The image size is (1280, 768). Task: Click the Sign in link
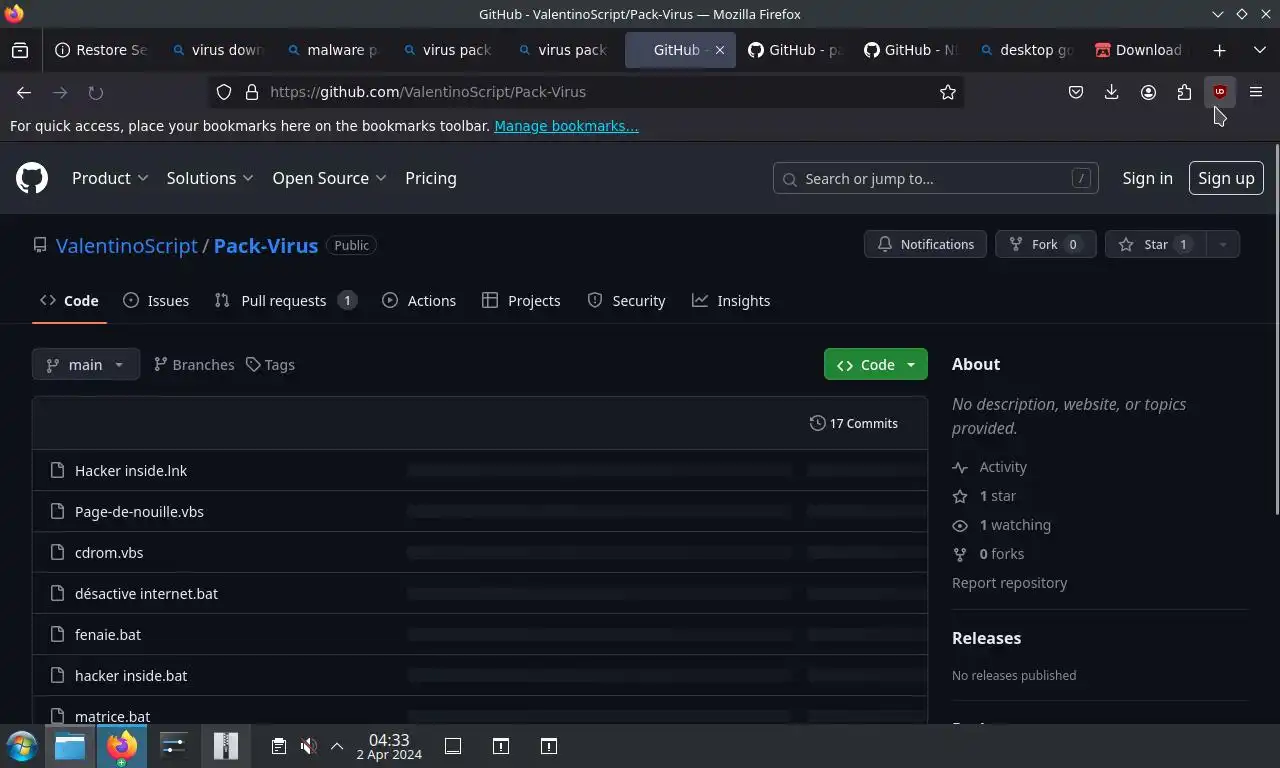pos(1147,178)
